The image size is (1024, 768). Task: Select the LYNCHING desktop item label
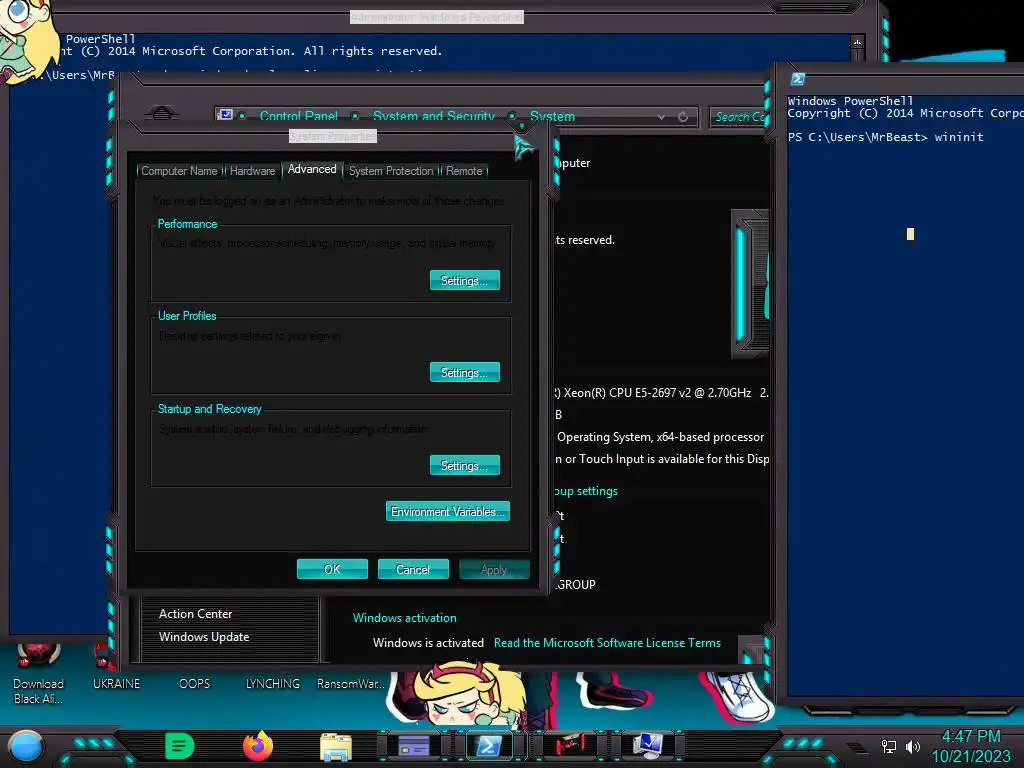pos(272,684)
